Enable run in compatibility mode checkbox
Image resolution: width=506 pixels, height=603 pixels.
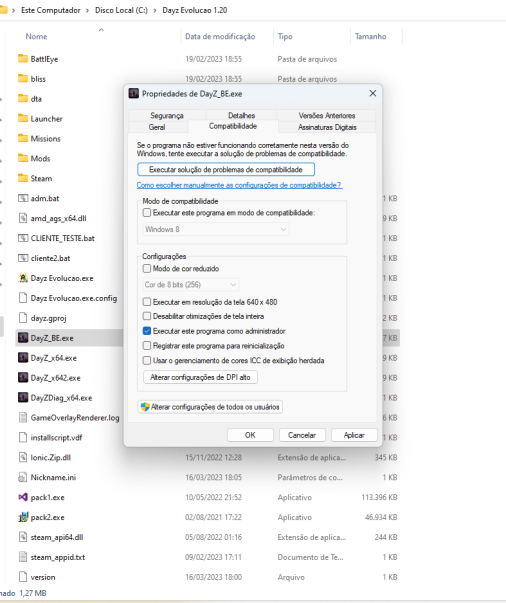pos(146,213)
